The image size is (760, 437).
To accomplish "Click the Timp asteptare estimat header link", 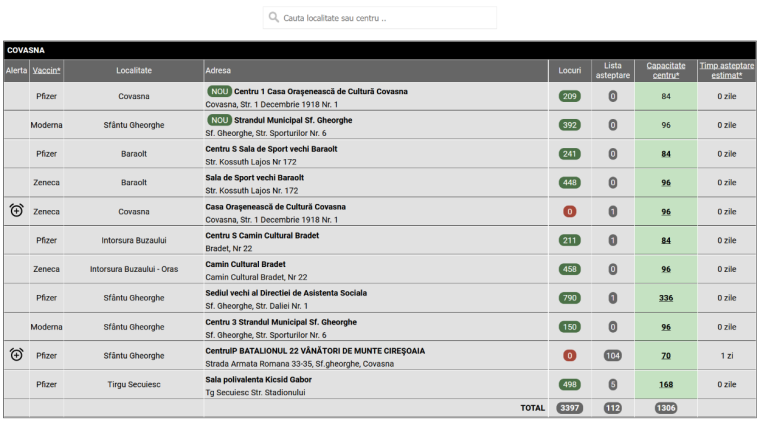I will pyautogui.click(x=727, y=71).
